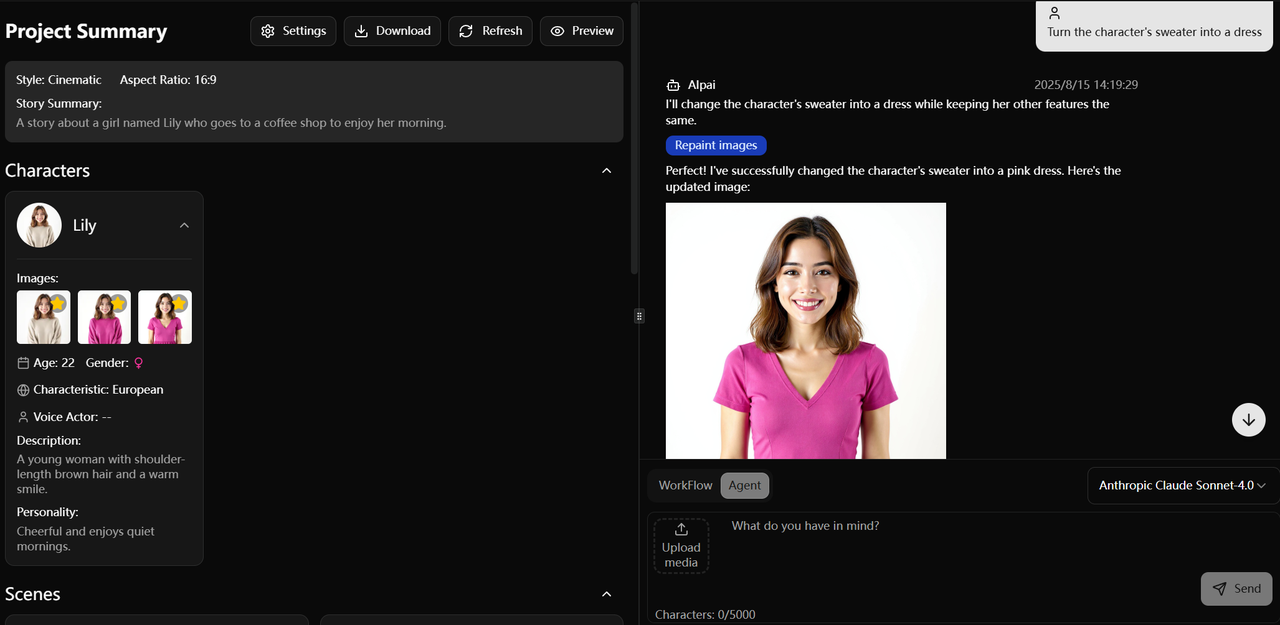Open the Settings gear button

[294, 31]
